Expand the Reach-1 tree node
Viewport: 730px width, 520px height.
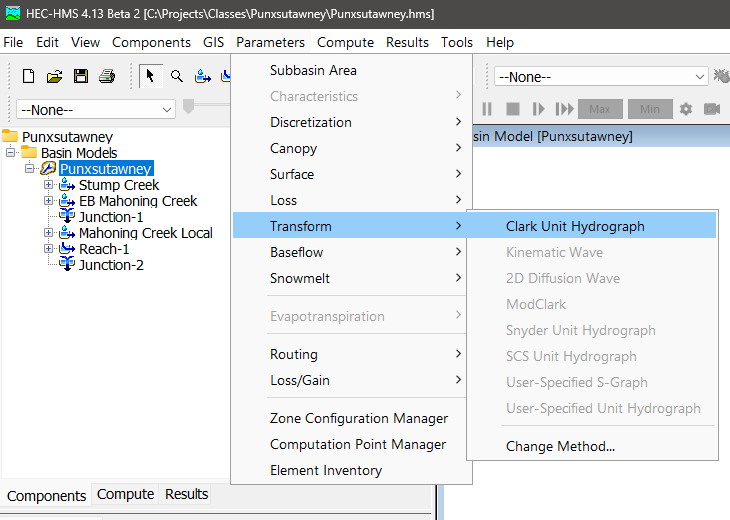coord(48,249)
